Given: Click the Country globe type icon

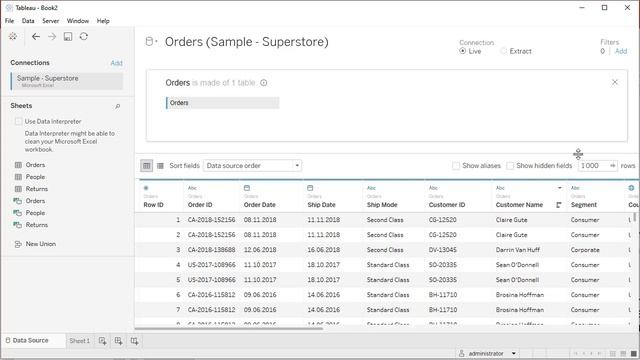Looking at the screenshot, I should coord(631,188).
